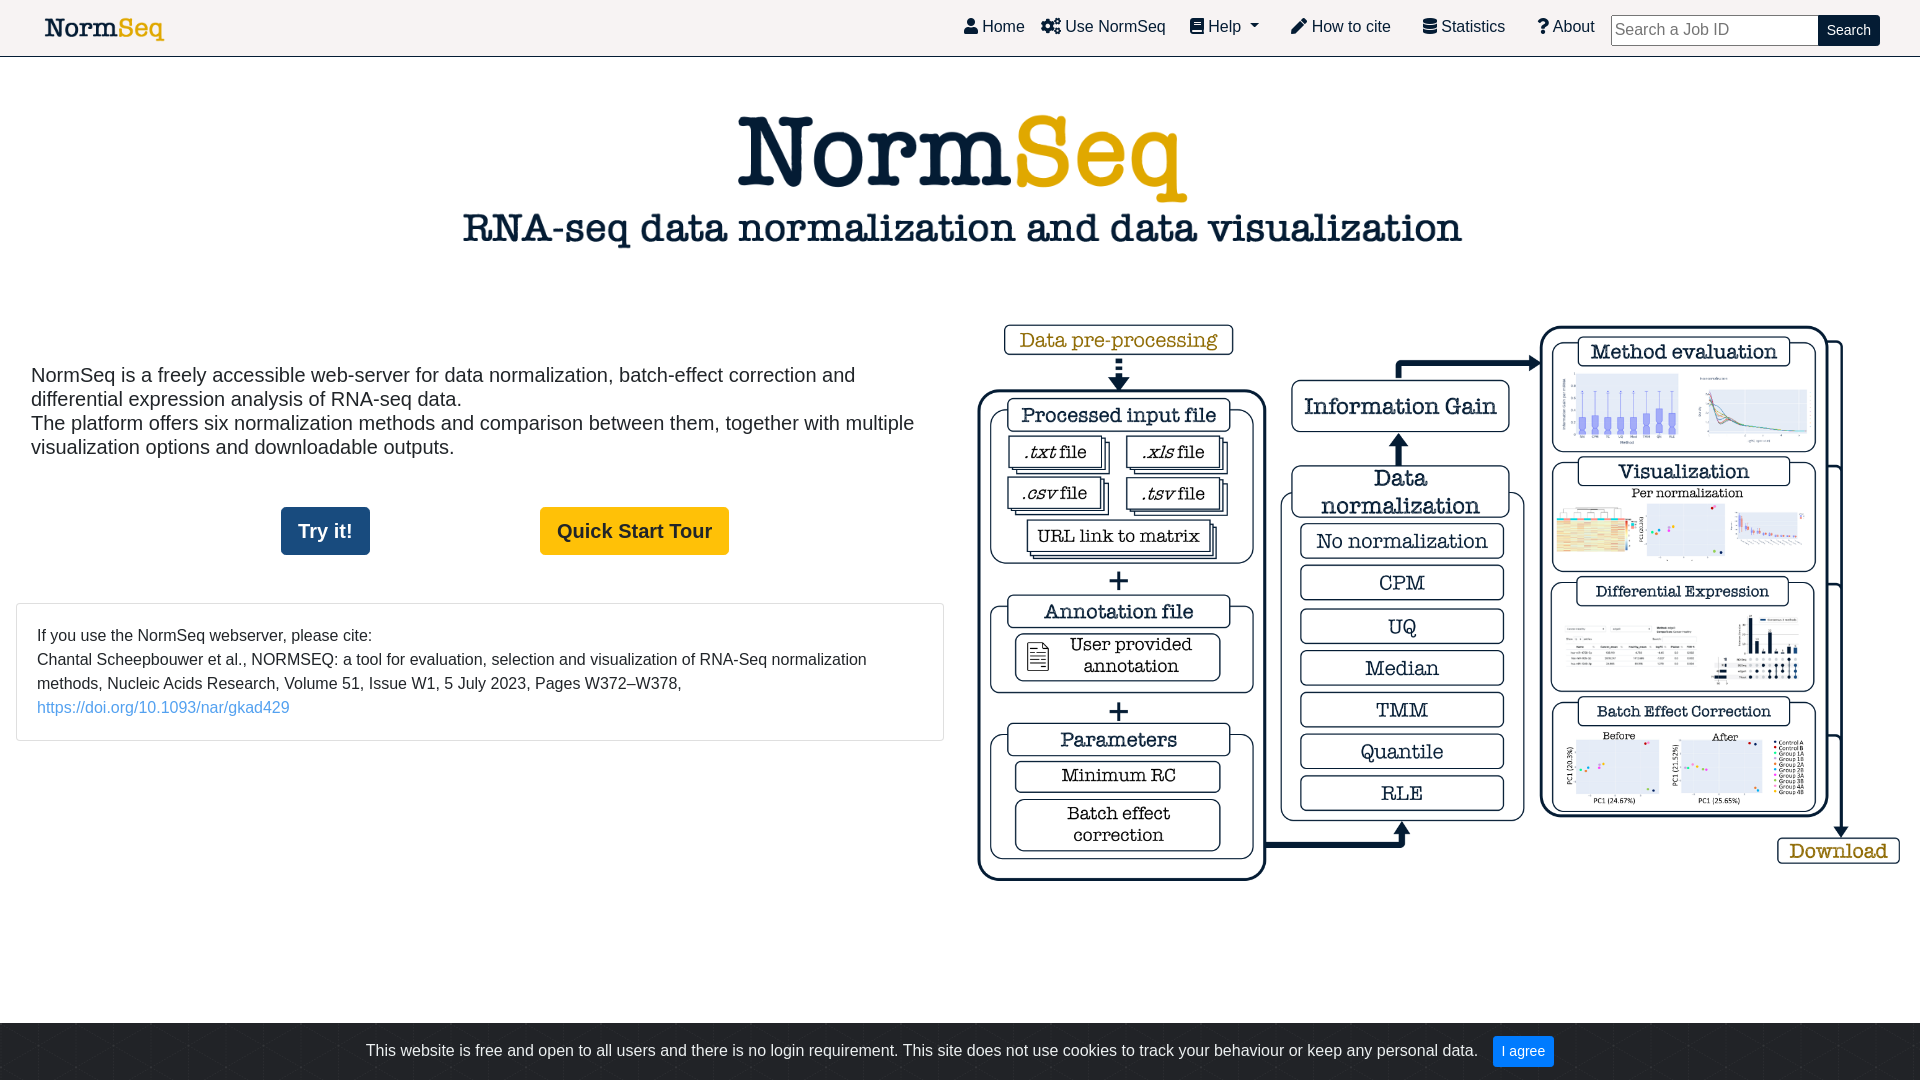1920x1080 pixels.
Task: Click the gears icon beside Use NormSeq
Action: pos(1050,27)
